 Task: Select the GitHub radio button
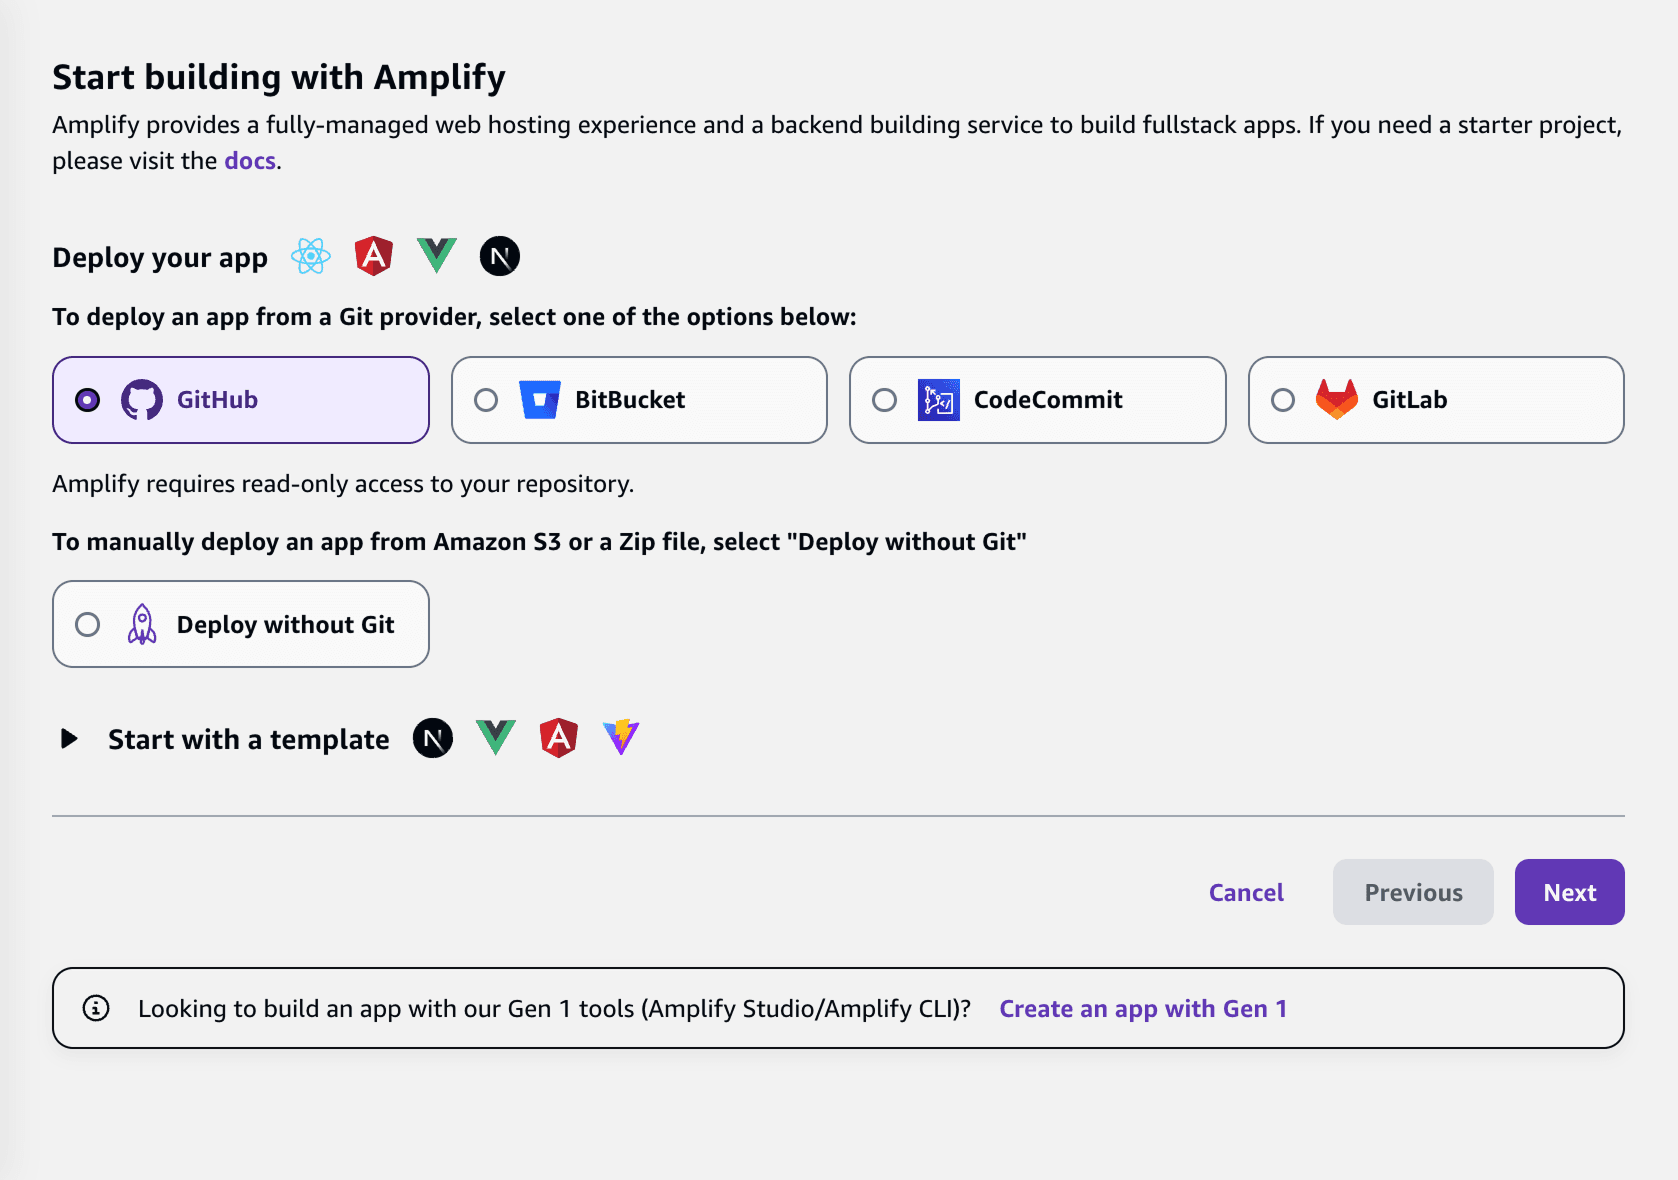click(88, 400)
